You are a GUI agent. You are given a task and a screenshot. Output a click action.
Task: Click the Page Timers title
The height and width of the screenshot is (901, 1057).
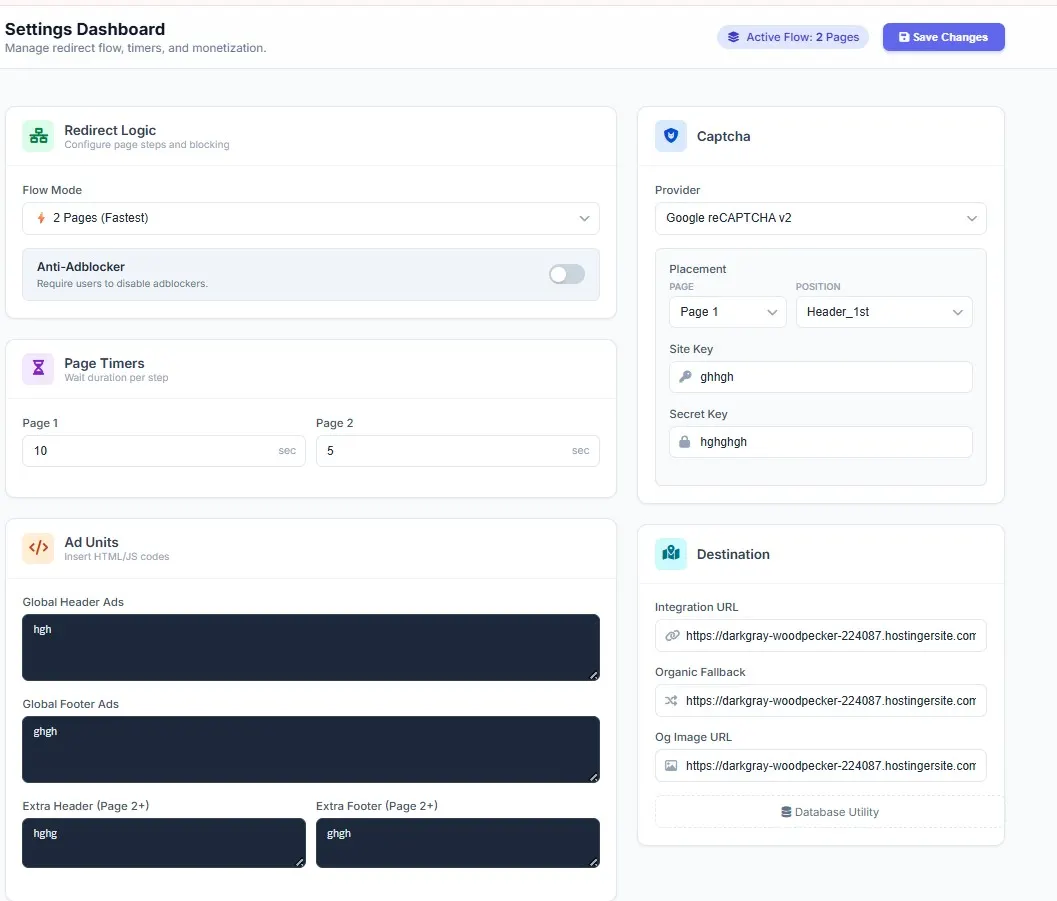click(x=104, y=363)
